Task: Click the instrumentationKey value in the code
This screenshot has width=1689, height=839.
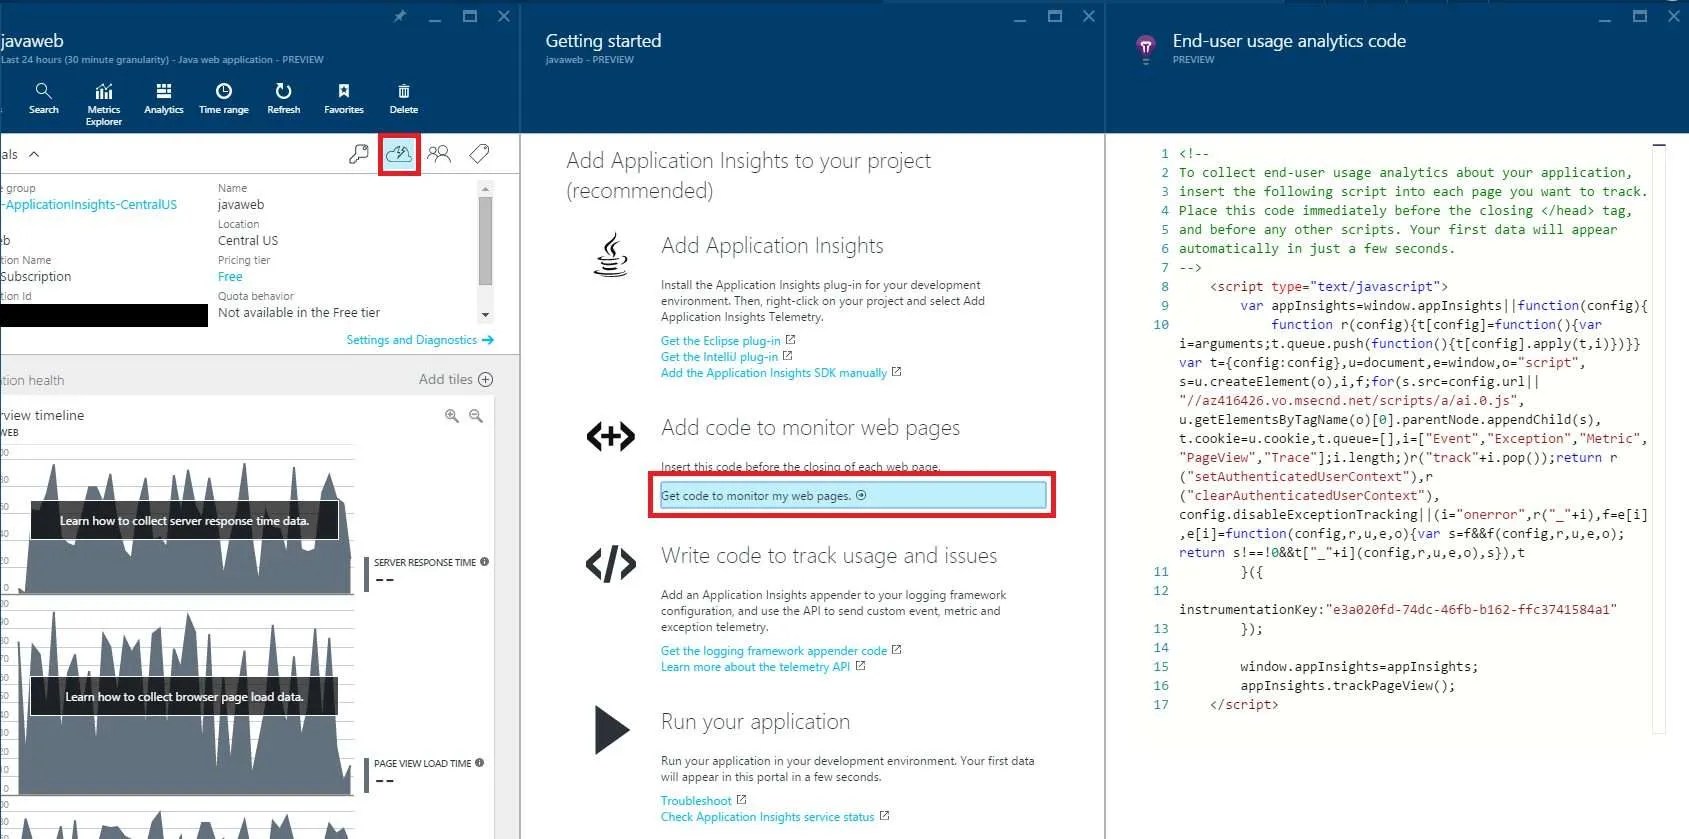Action: click(x=1471, y=609)
